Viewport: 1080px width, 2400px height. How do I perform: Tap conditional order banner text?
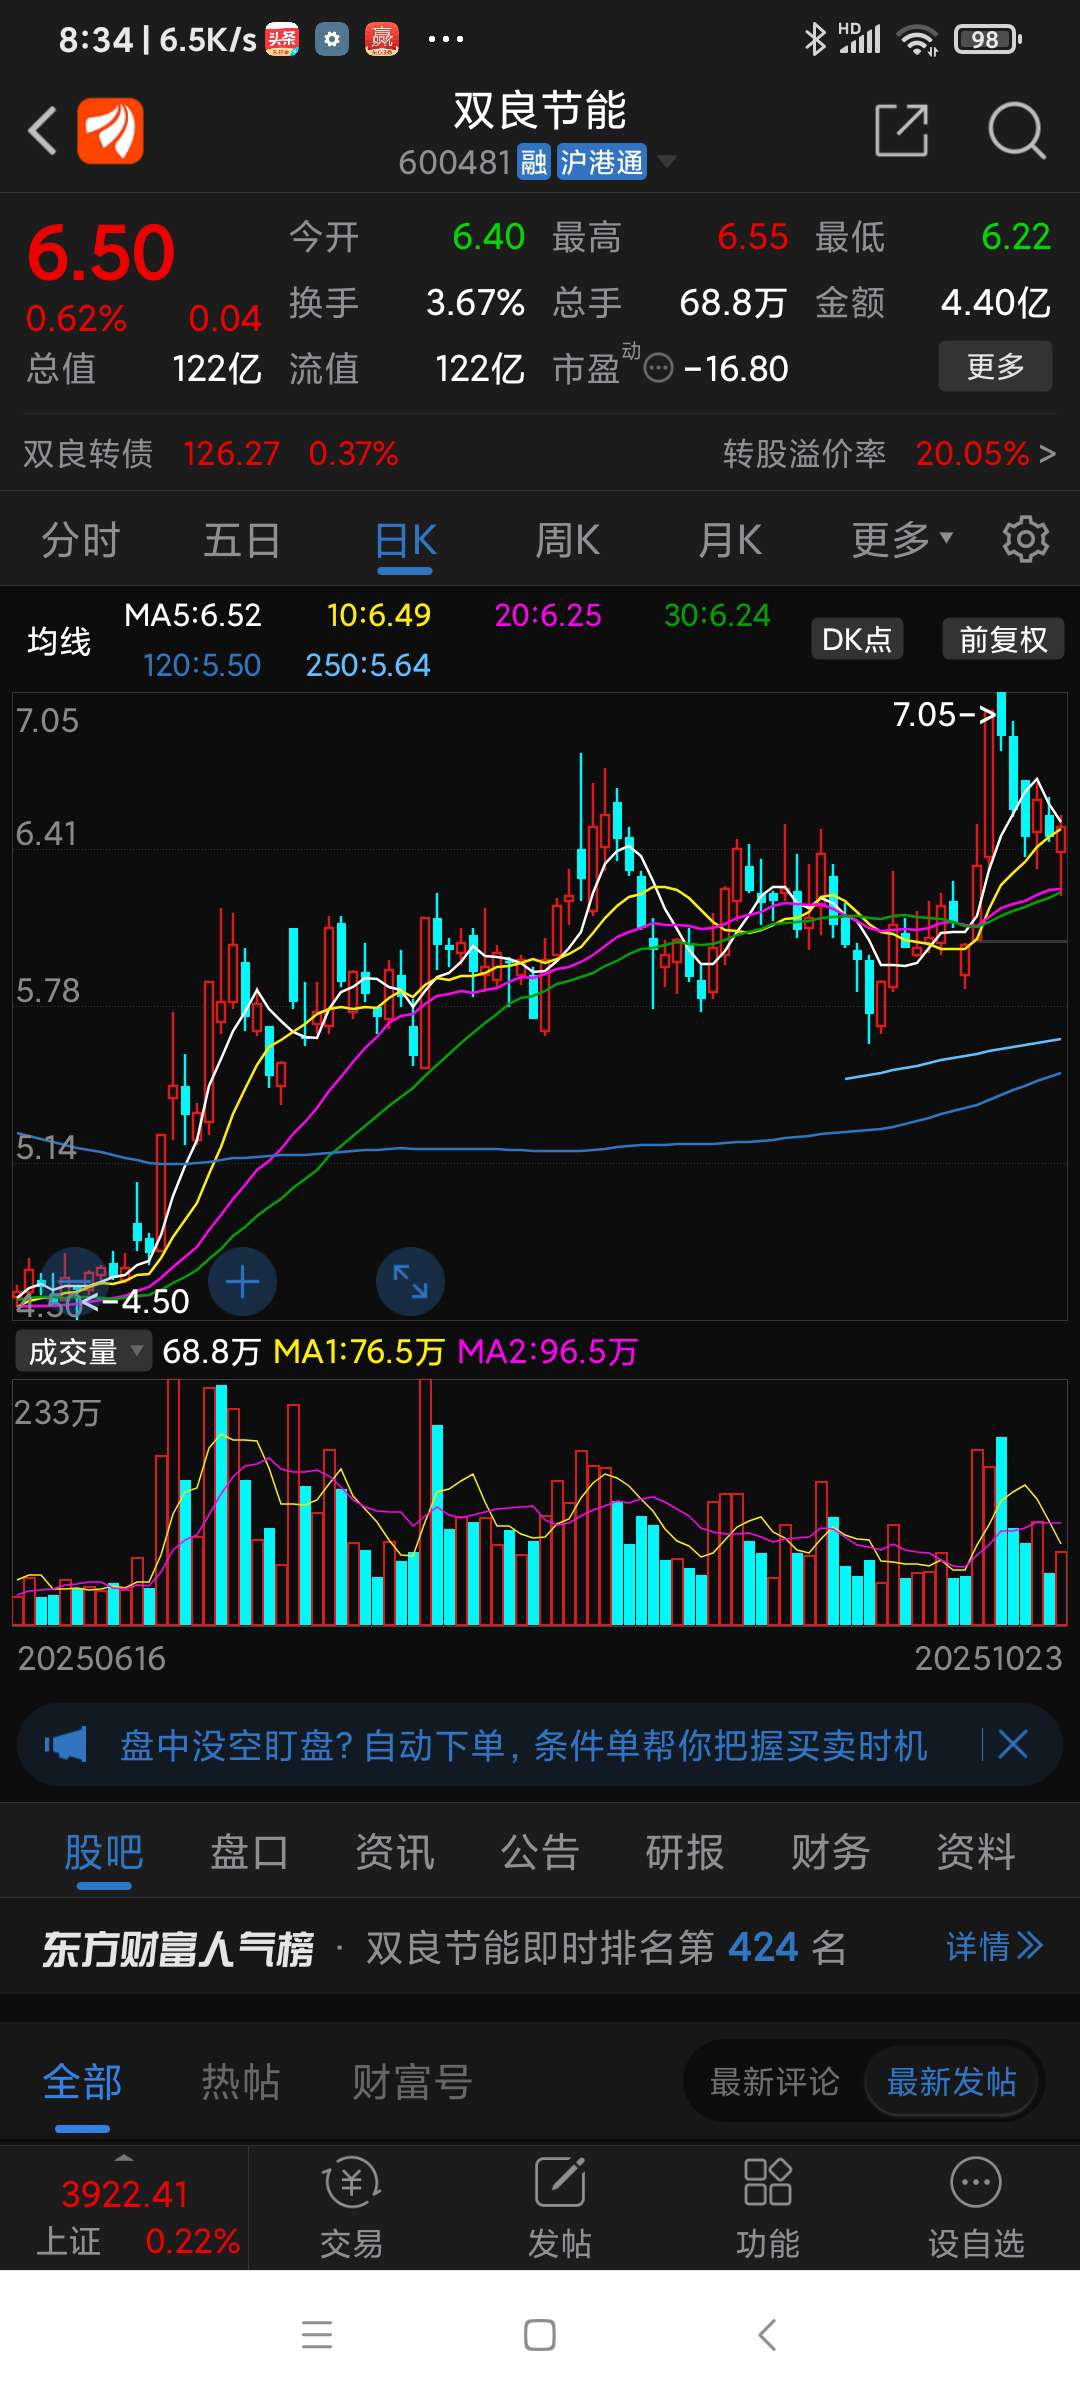523,1745
